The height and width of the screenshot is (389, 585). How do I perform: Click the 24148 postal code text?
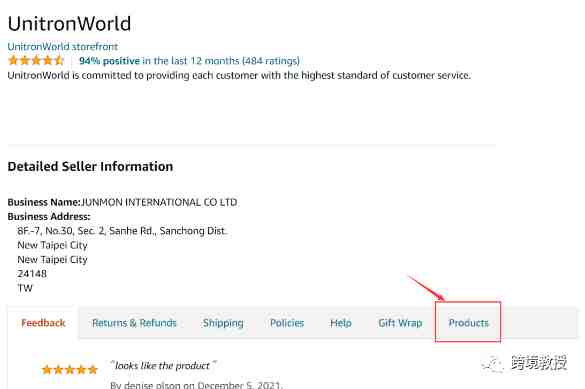(x=32, y=274)
